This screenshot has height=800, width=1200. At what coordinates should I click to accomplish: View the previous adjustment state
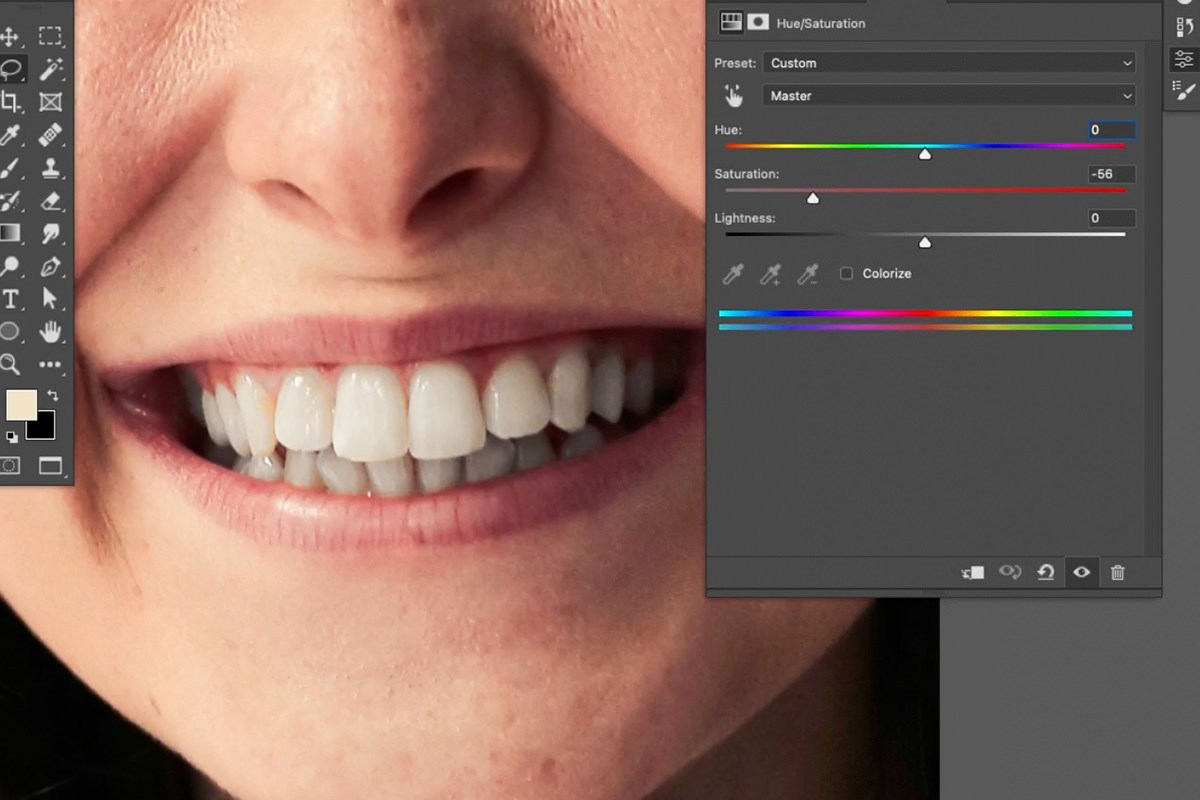tap(1010, 572)
